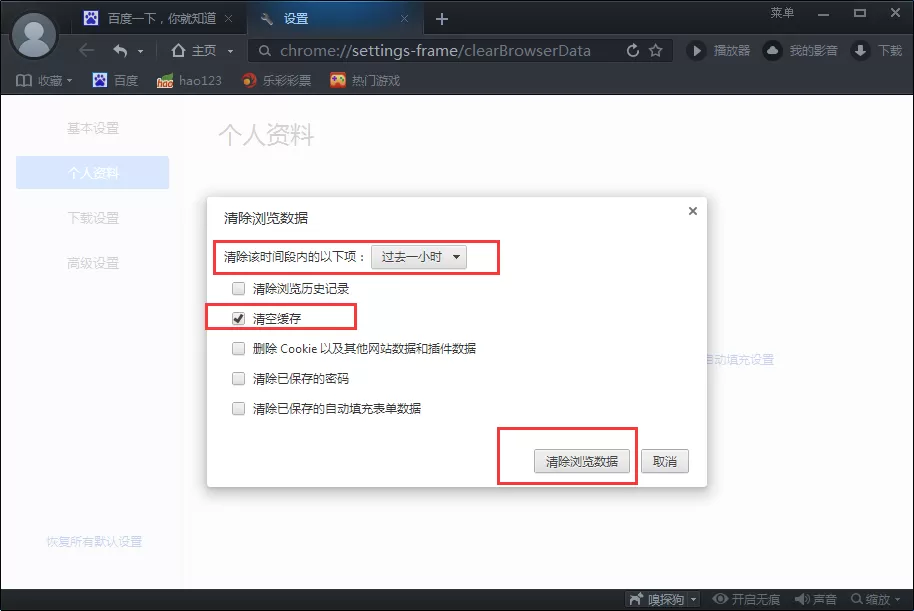Expand the 主页 dropdown arrow
Screen dimensions: 914x611
pyautogui.click(x=230, y=51)
